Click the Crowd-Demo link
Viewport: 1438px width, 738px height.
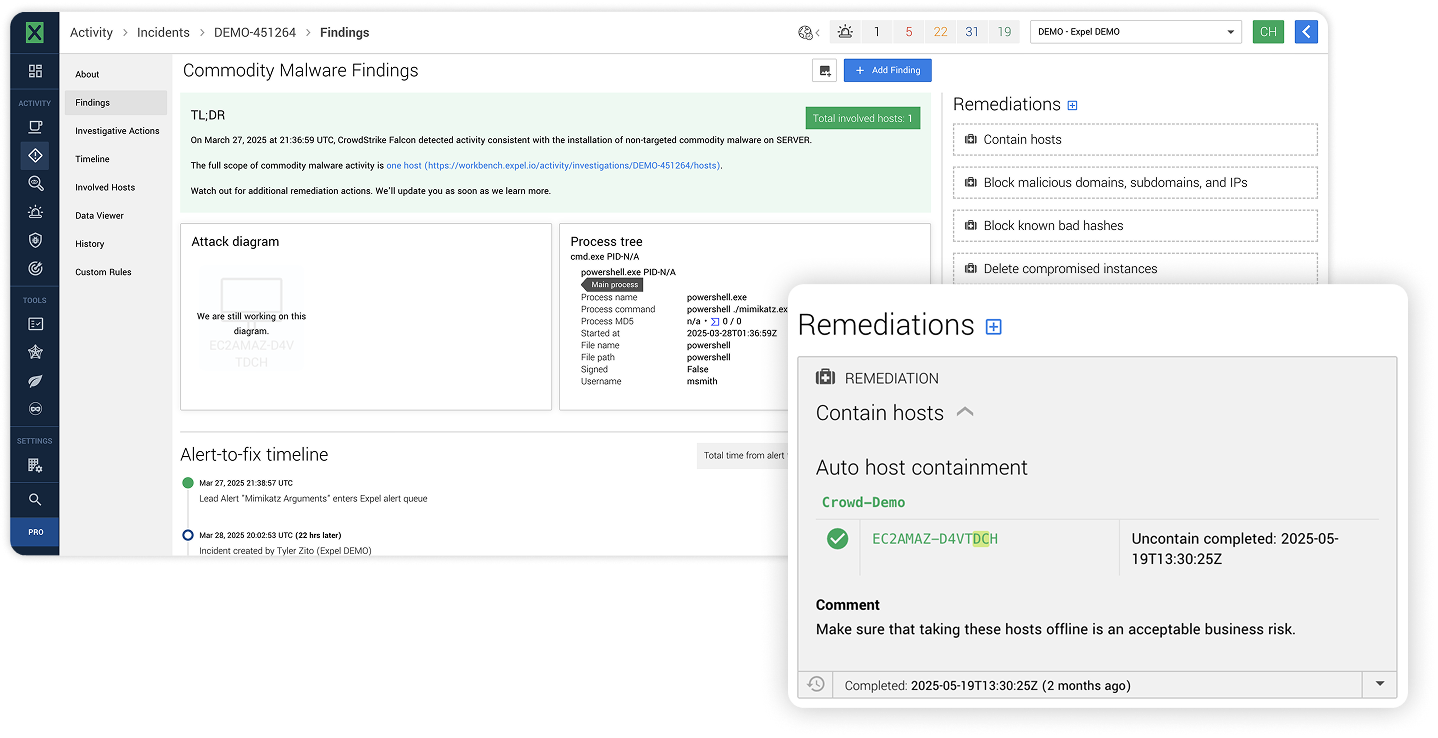tap(863, 502)
